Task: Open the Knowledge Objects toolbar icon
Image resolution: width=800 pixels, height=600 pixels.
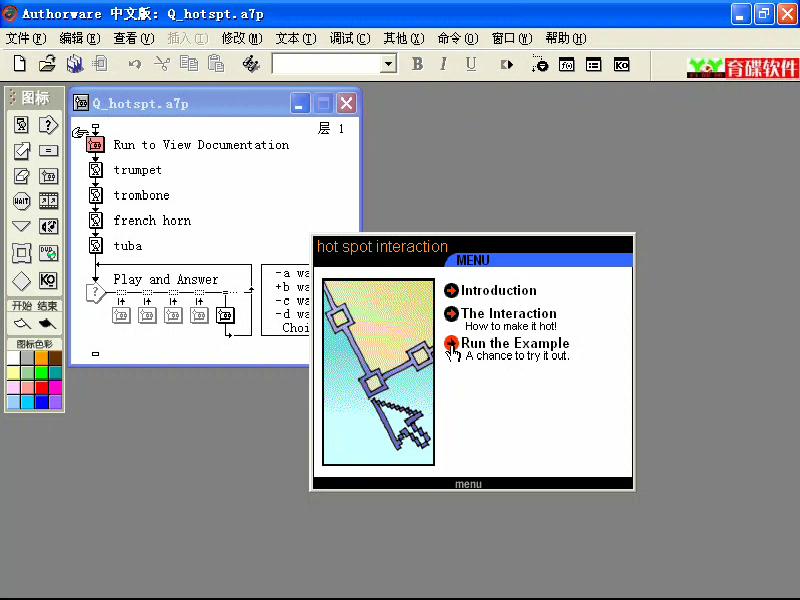Action: 621,65
